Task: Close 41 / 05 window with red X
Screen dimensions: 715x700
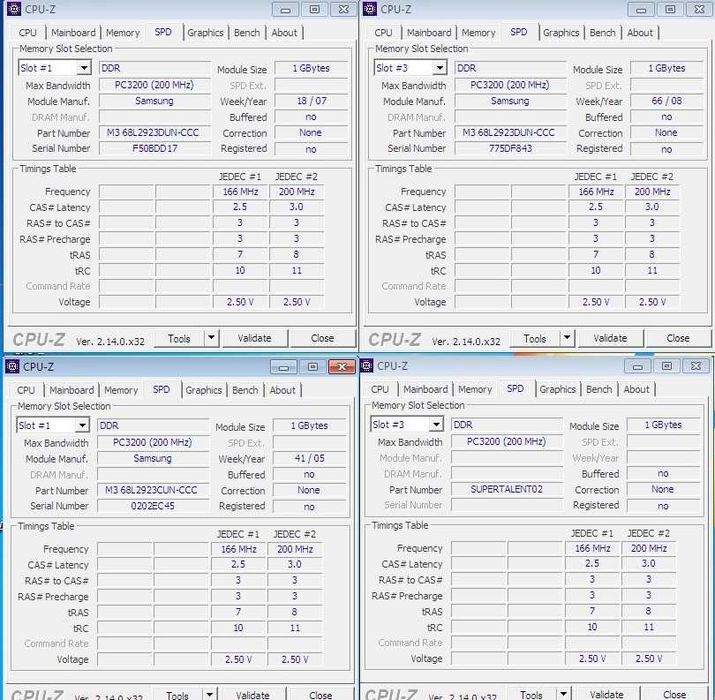Action: 342,367
